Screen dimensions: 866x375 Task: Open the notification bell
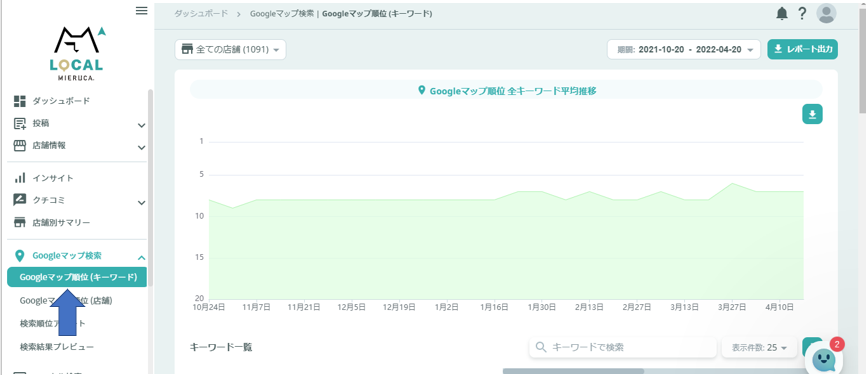point(781,14)
